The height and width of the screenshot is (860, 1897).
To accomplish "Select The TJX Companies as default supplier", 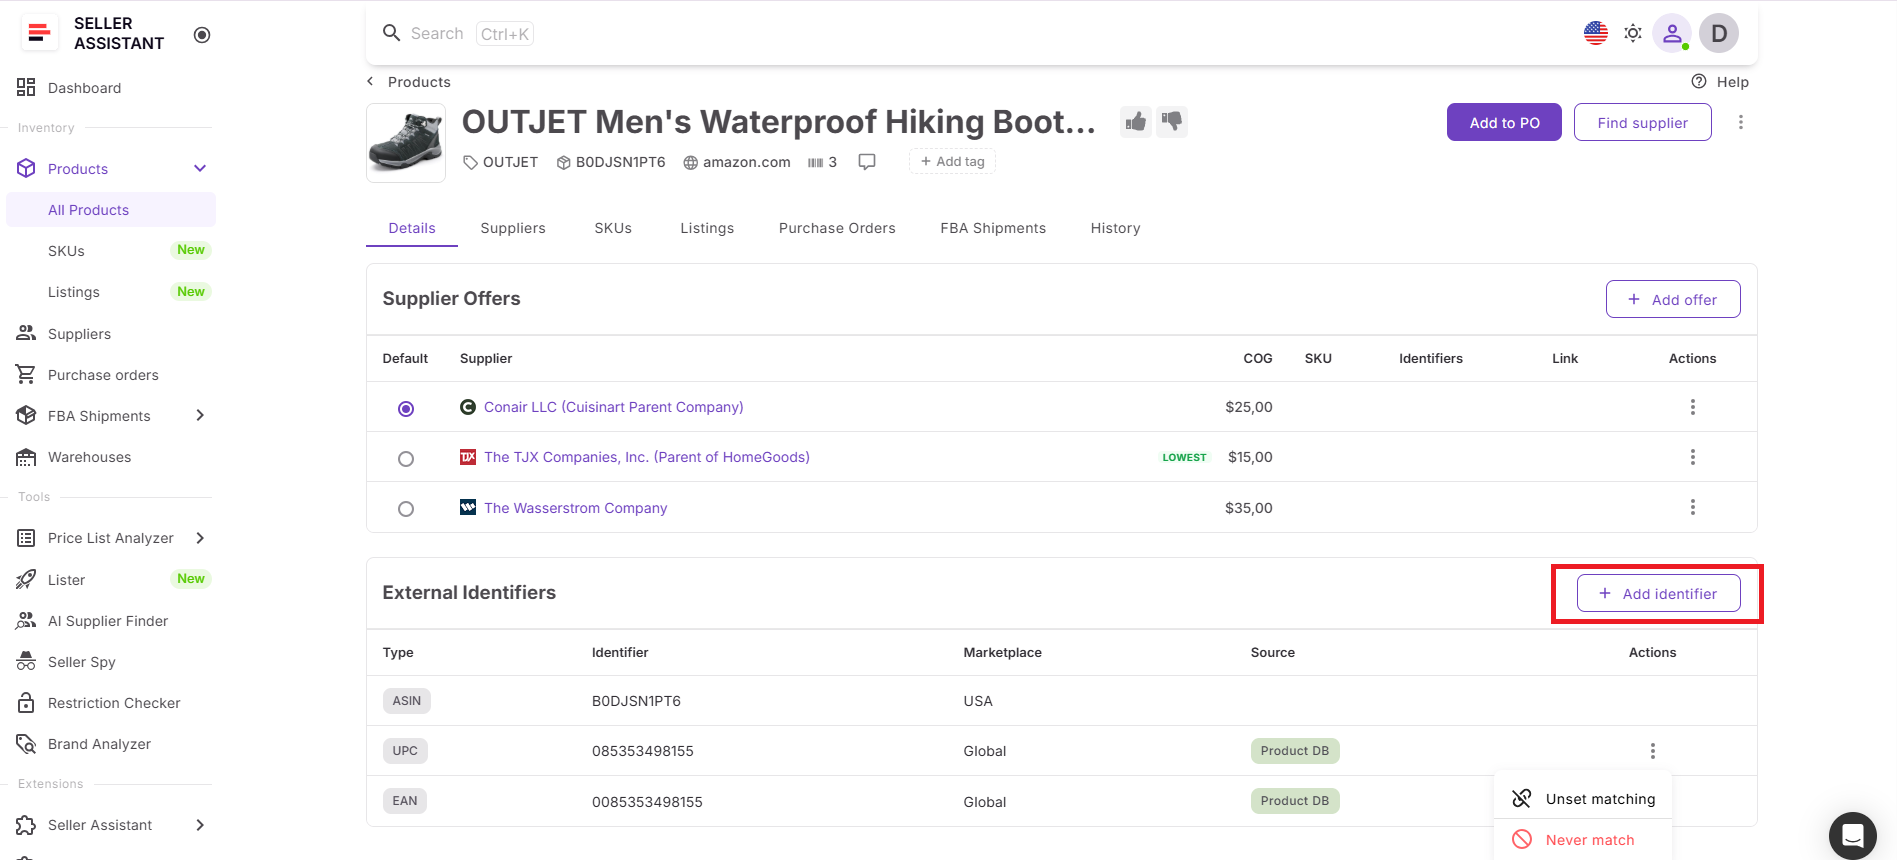I will (x=406, y=458).
